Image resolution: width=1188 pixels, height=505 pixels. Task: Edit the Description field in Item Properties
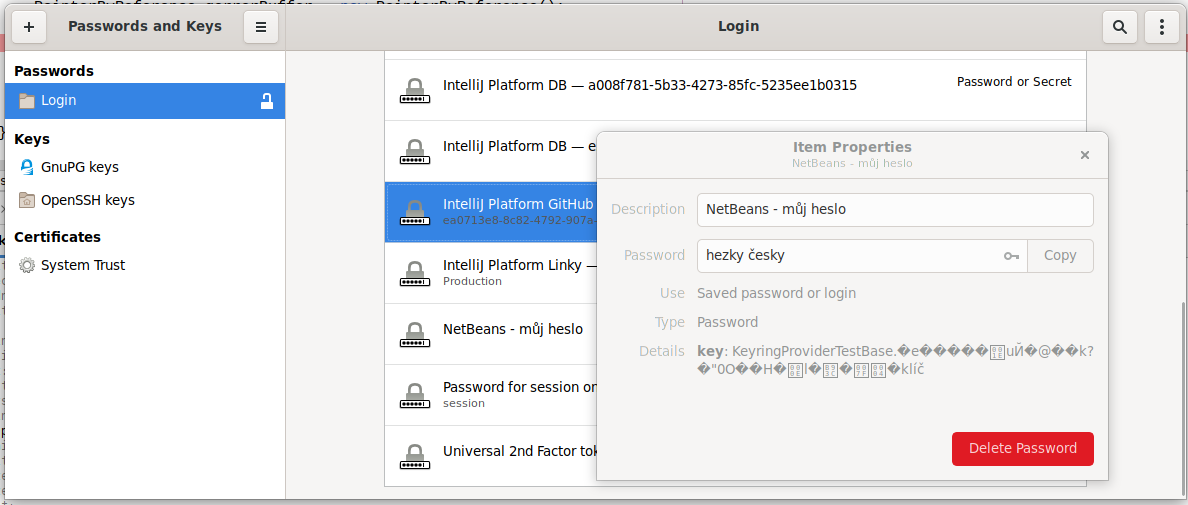[895, 210]
